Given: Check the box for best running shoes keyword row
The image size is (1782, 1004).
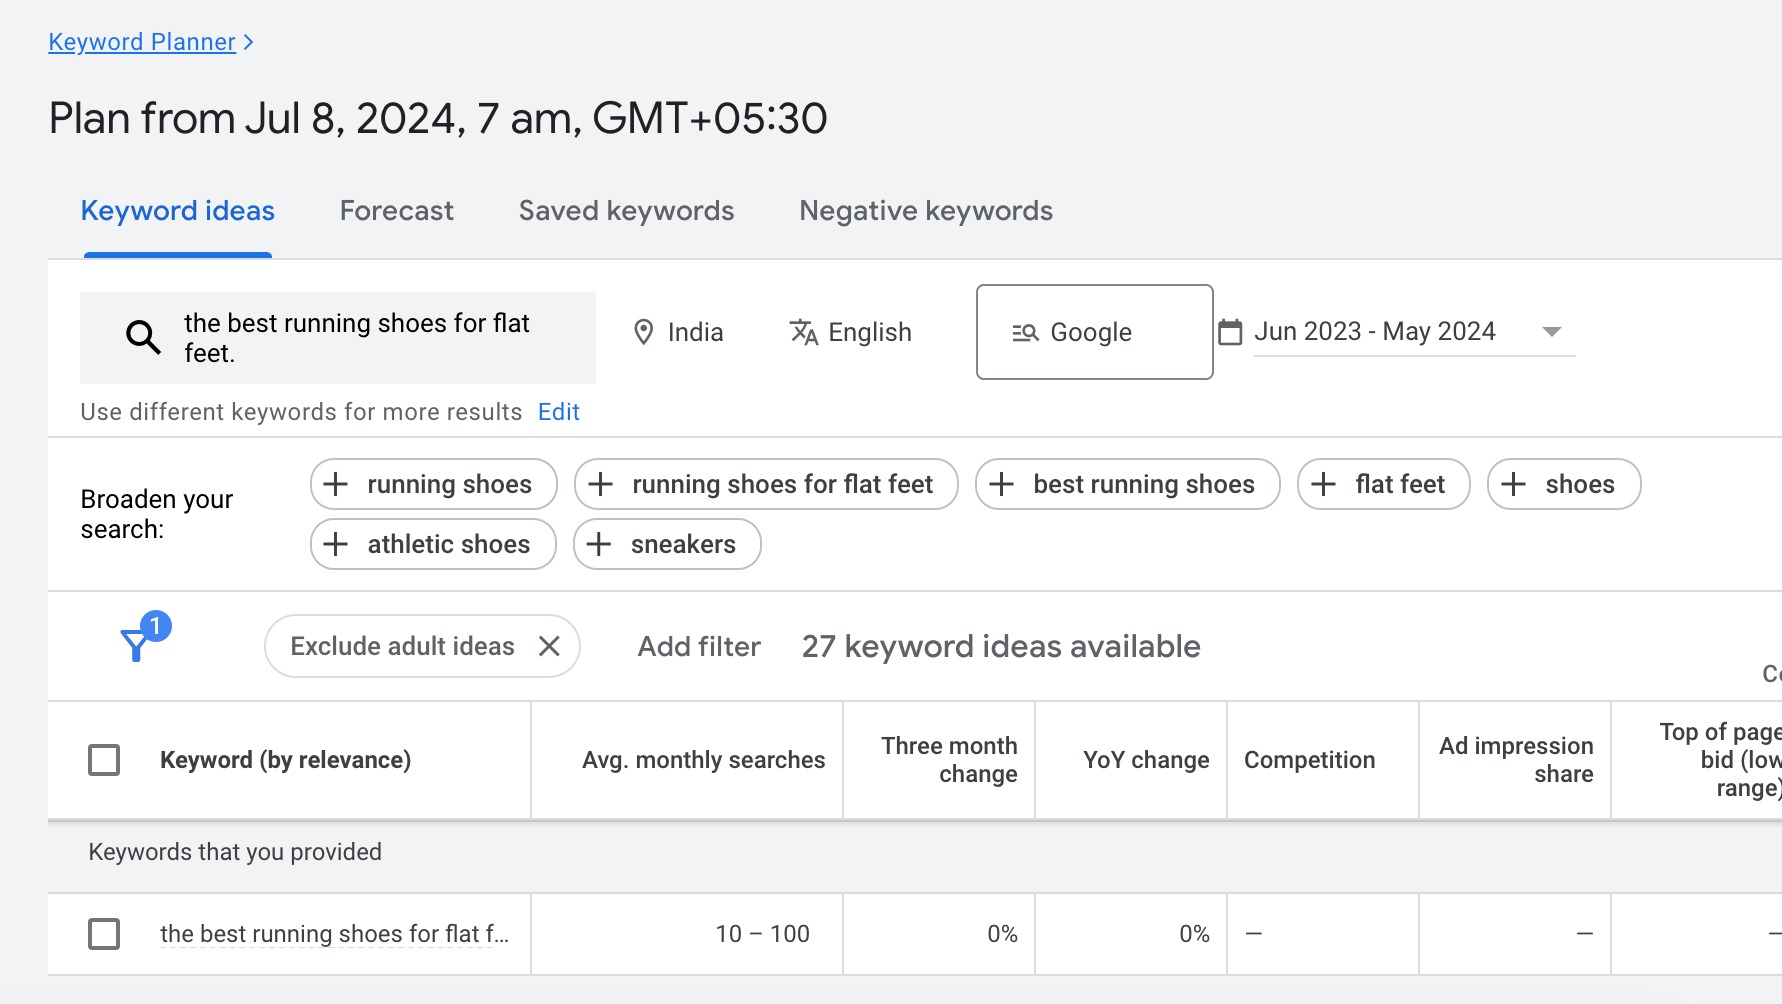Looking at the screenshot, I should pyautogui.click(x=104, y=934).
